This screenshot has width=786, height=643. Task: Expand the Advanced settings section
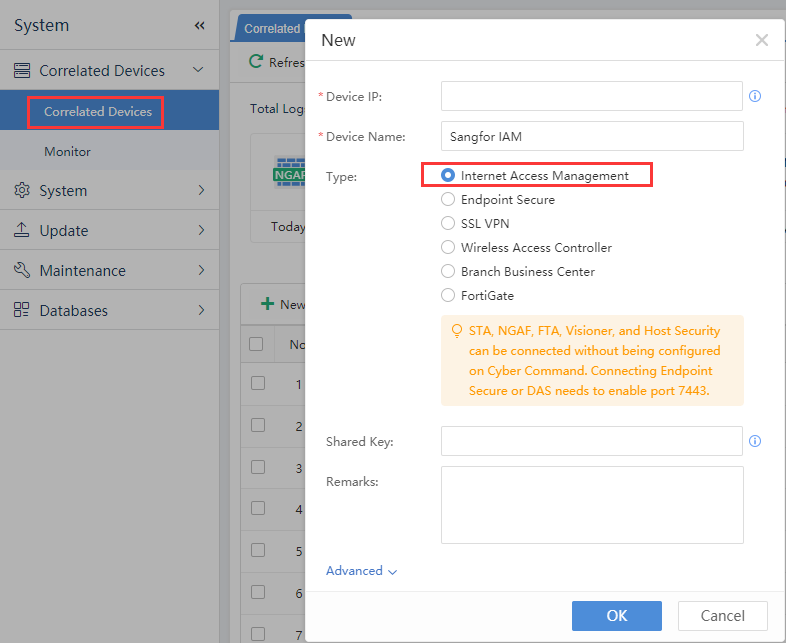point(361,571)
